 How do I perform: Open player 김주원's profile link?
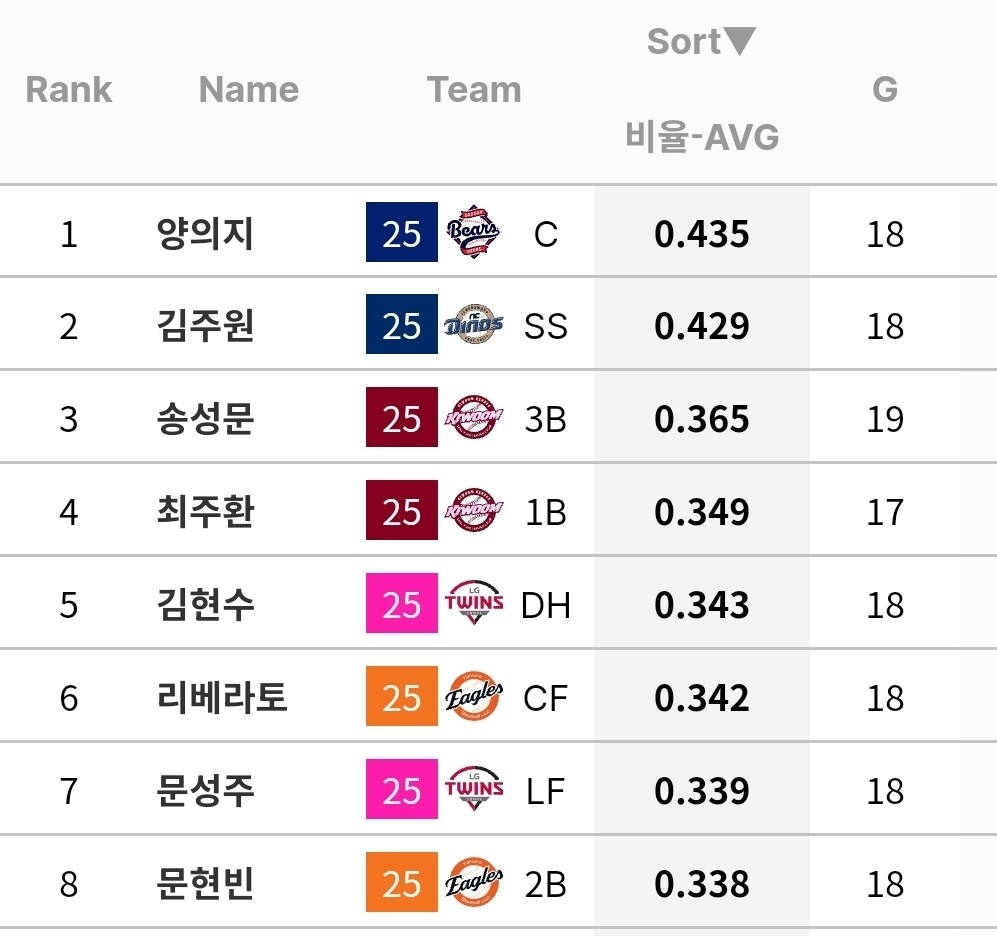click(205, 327)
